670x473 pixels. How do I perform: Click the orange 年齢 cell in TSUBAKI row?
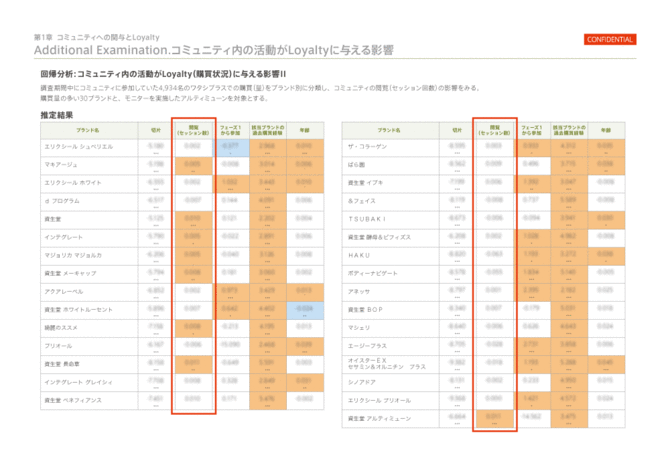coord(606,220)
